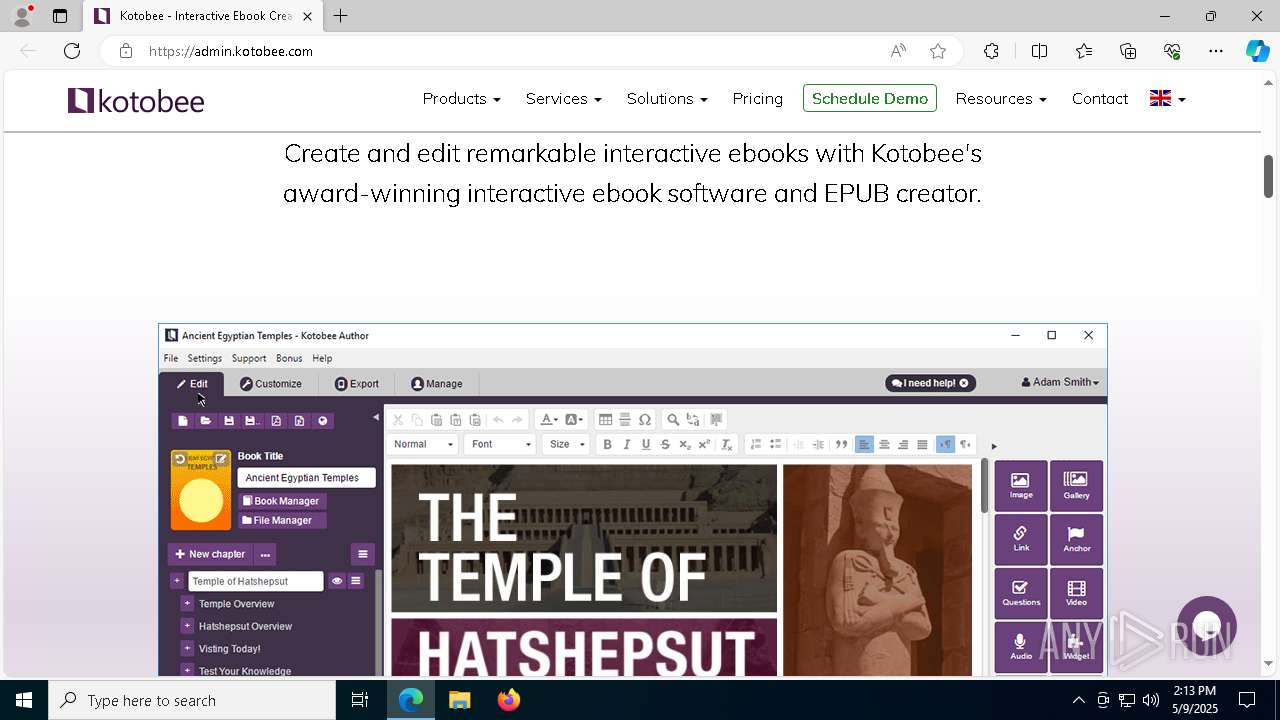
Task: Switch to the Manage tab
Action: 437,384
